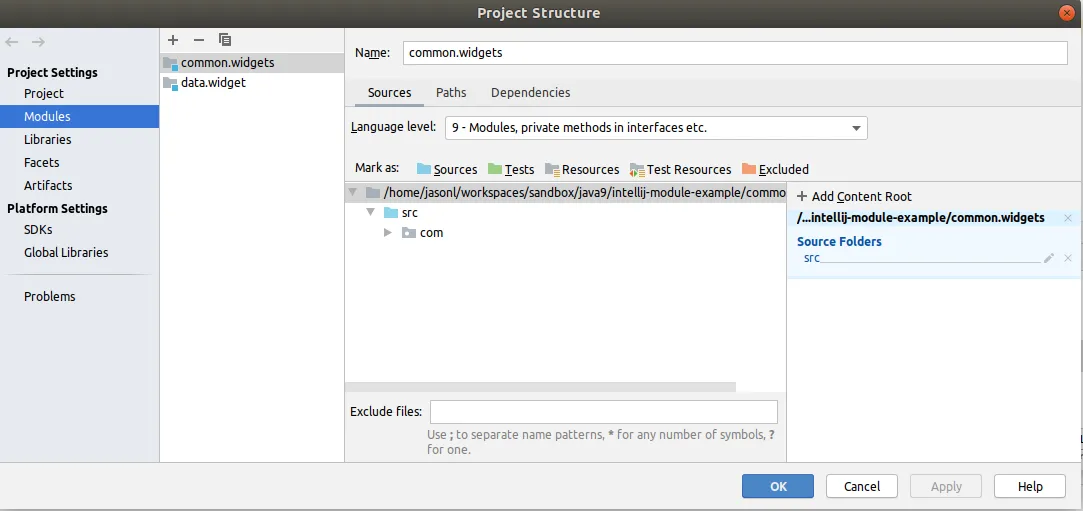Mark folder as Excluded
This screenshot has width=1083, height=511.
click(x=775, y=169)
